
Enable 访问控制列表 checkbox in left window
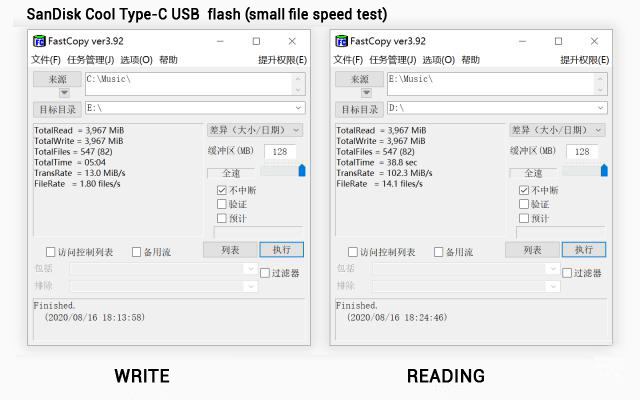pos(51,252)
